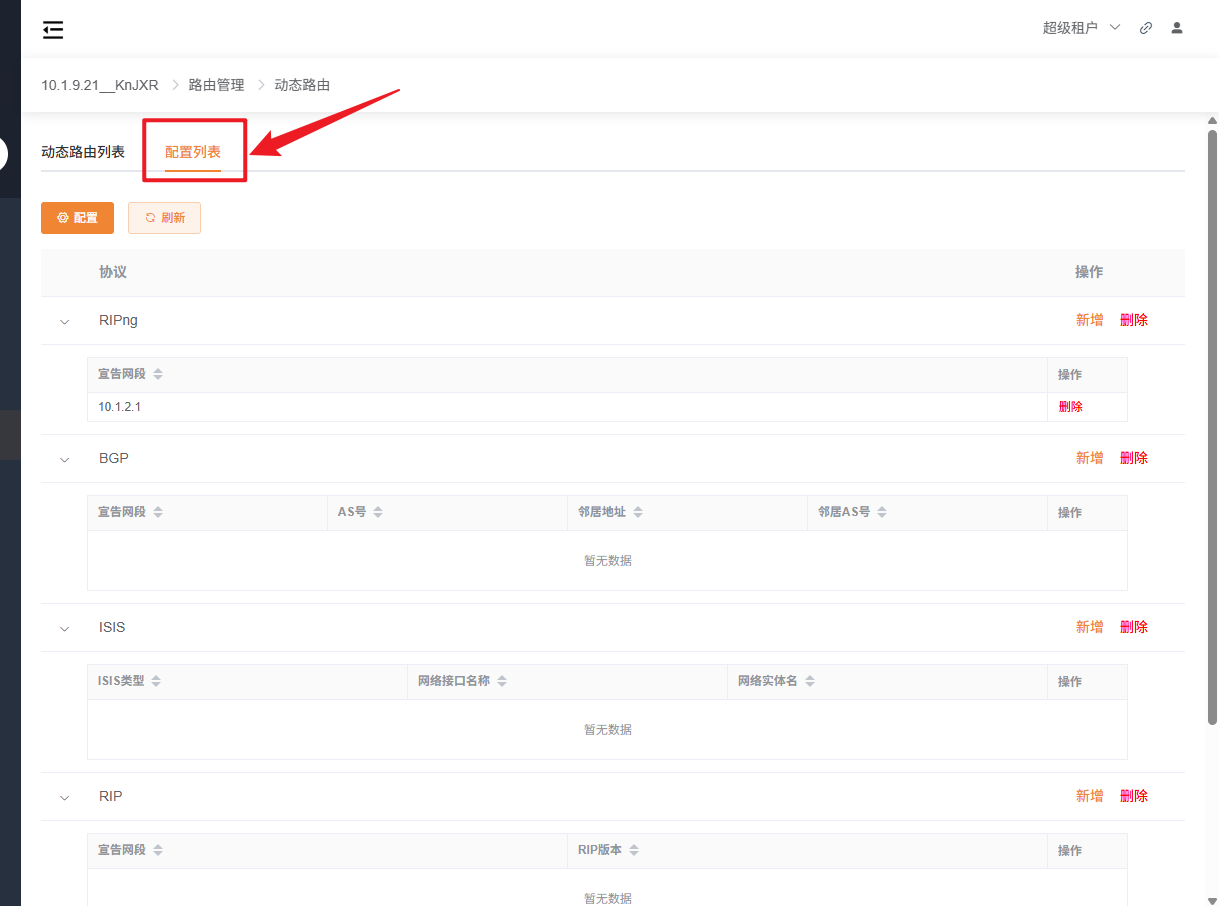Collapse the sidebar with the hamburger icon
The height and width of the screenshot is (906, 1219).
[x=53, y=29]
